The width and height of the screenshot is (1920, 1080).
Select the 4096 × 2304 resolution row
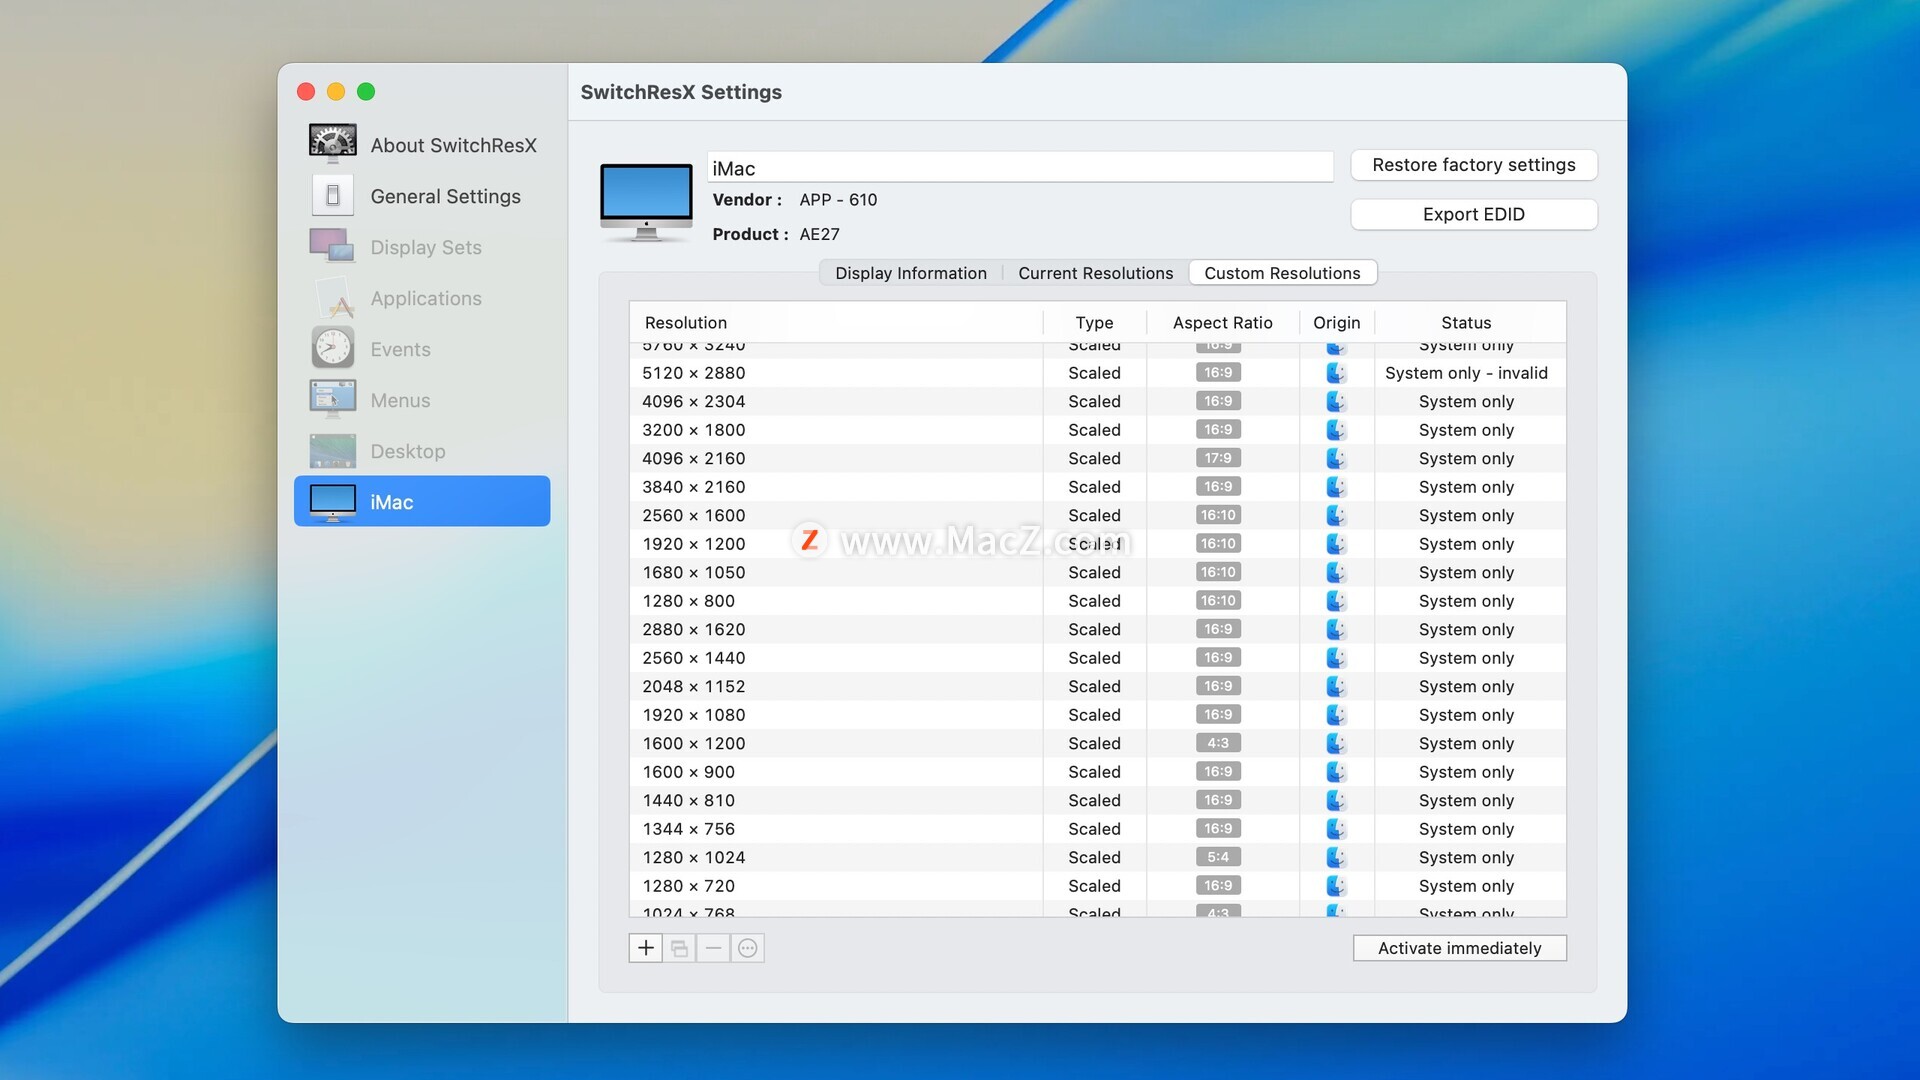click(x=1097, y=401)
